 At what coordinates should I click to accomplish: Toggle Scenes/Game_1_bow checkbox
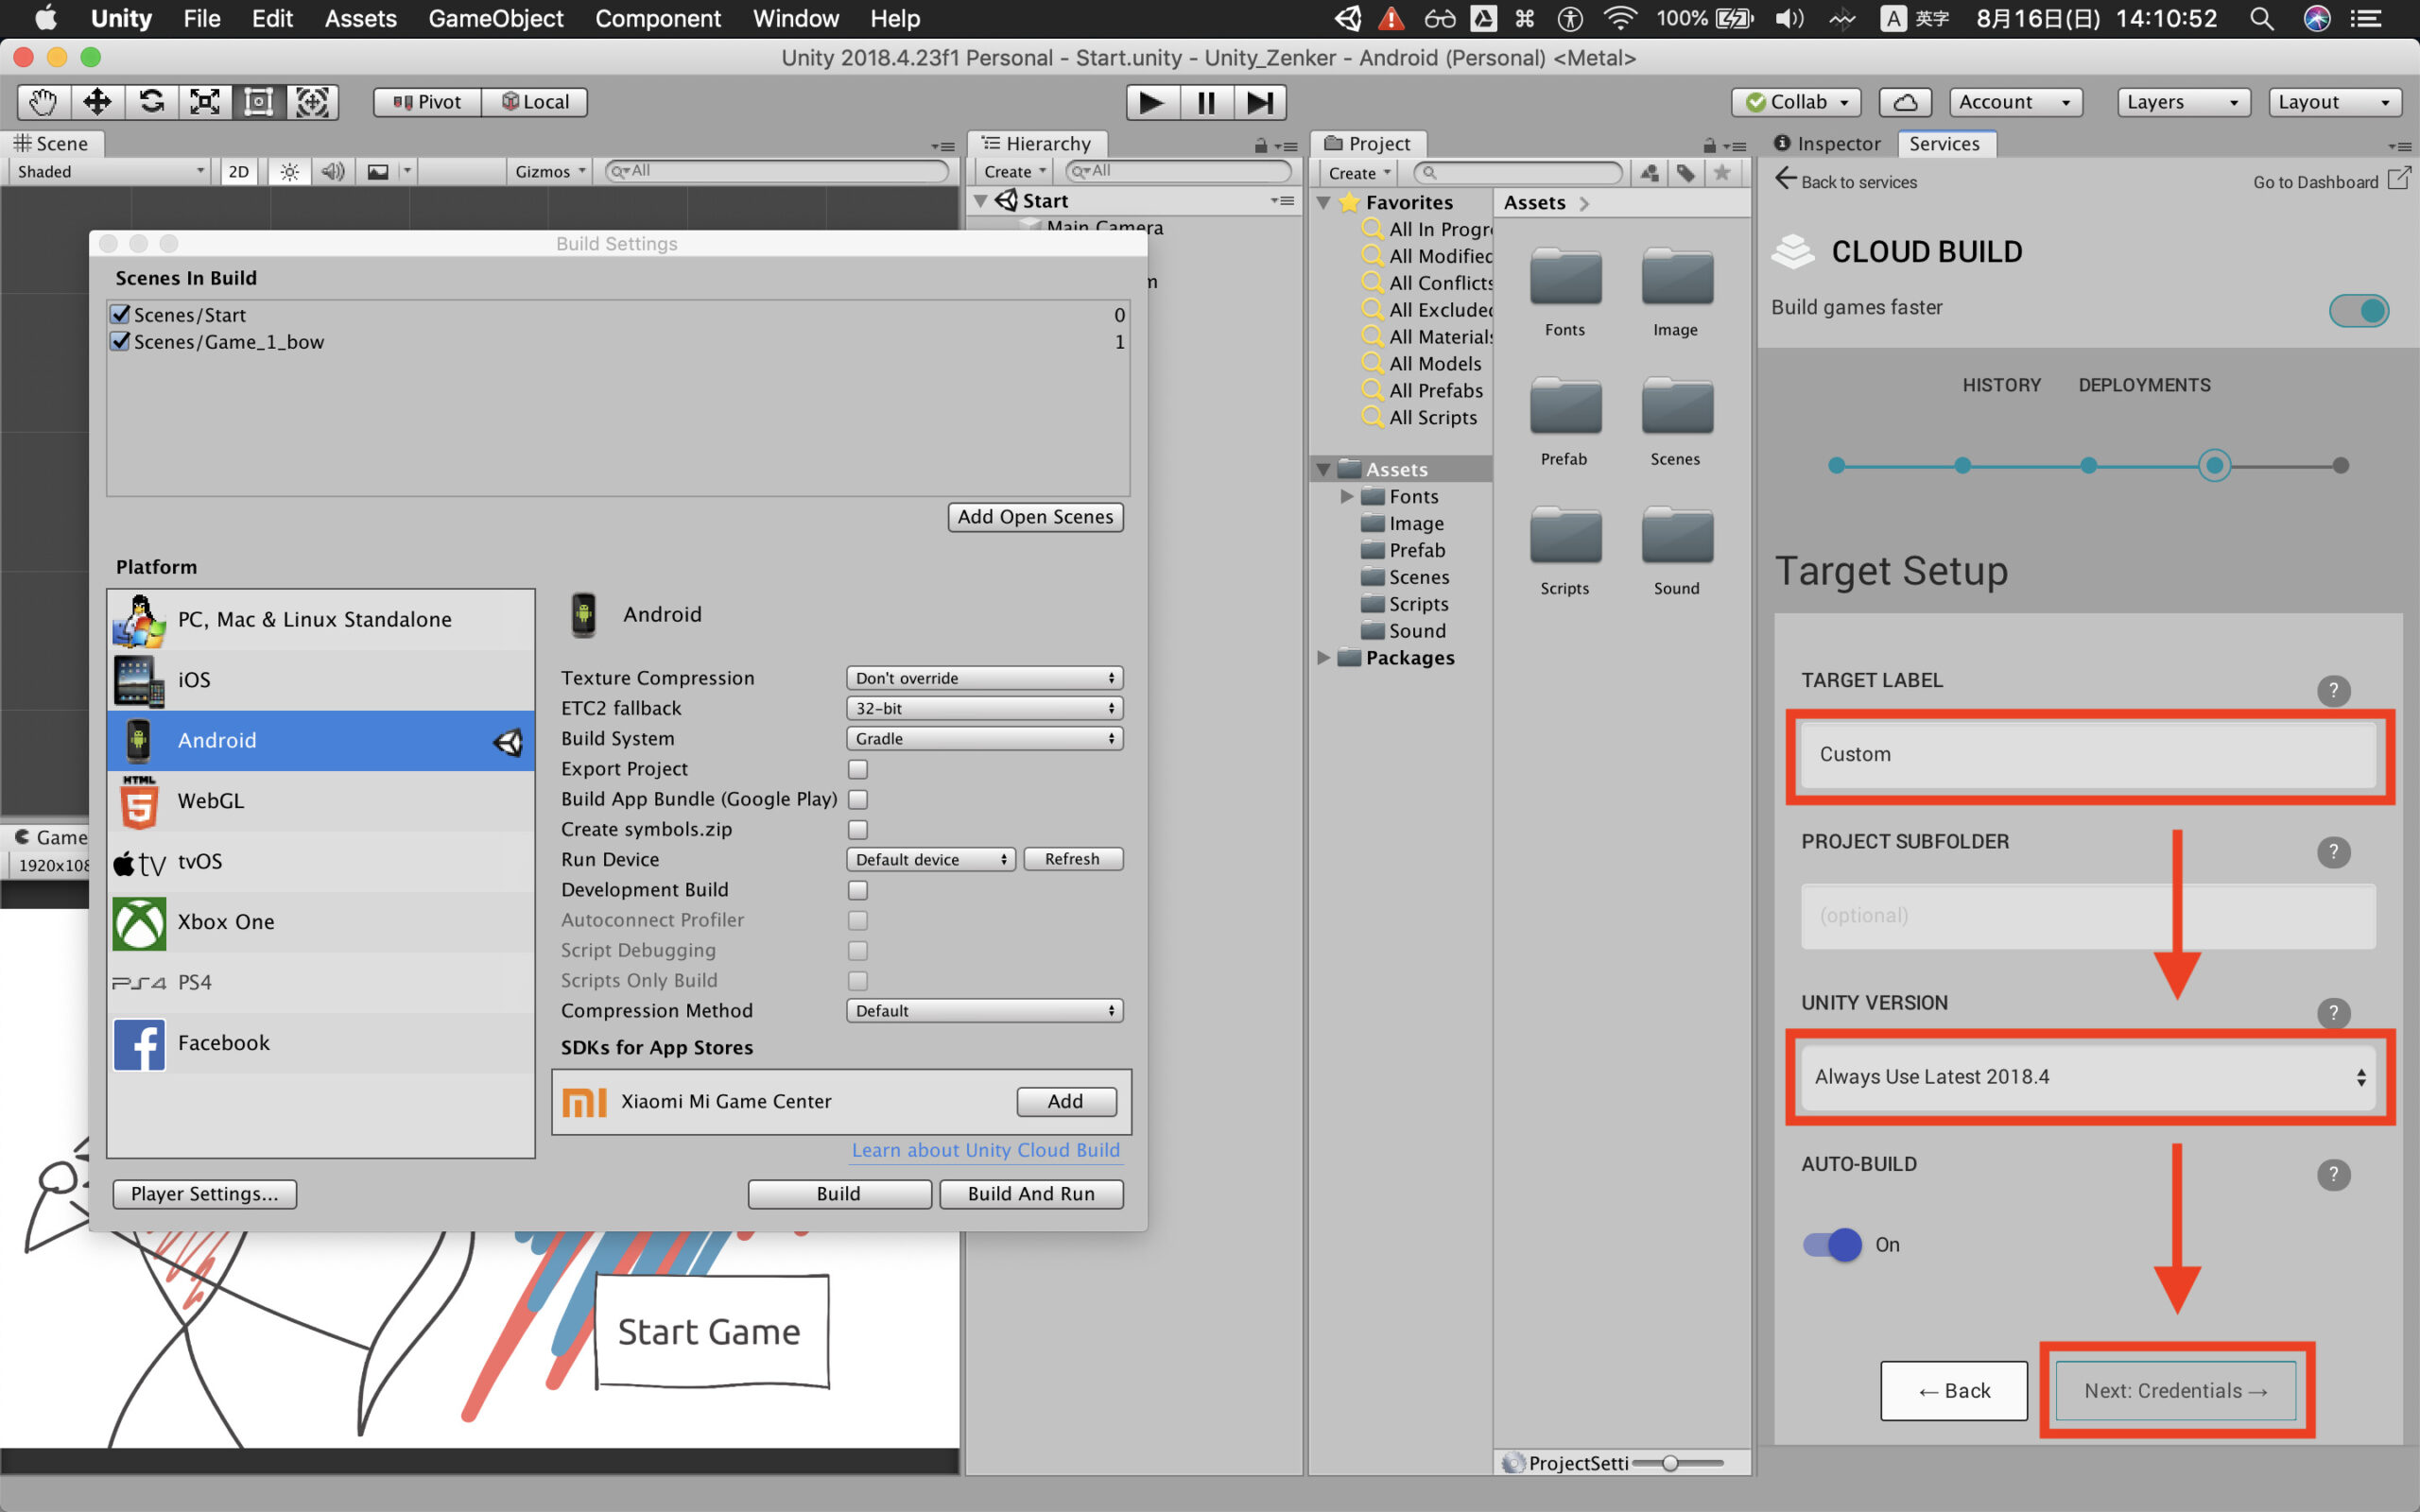121,341
